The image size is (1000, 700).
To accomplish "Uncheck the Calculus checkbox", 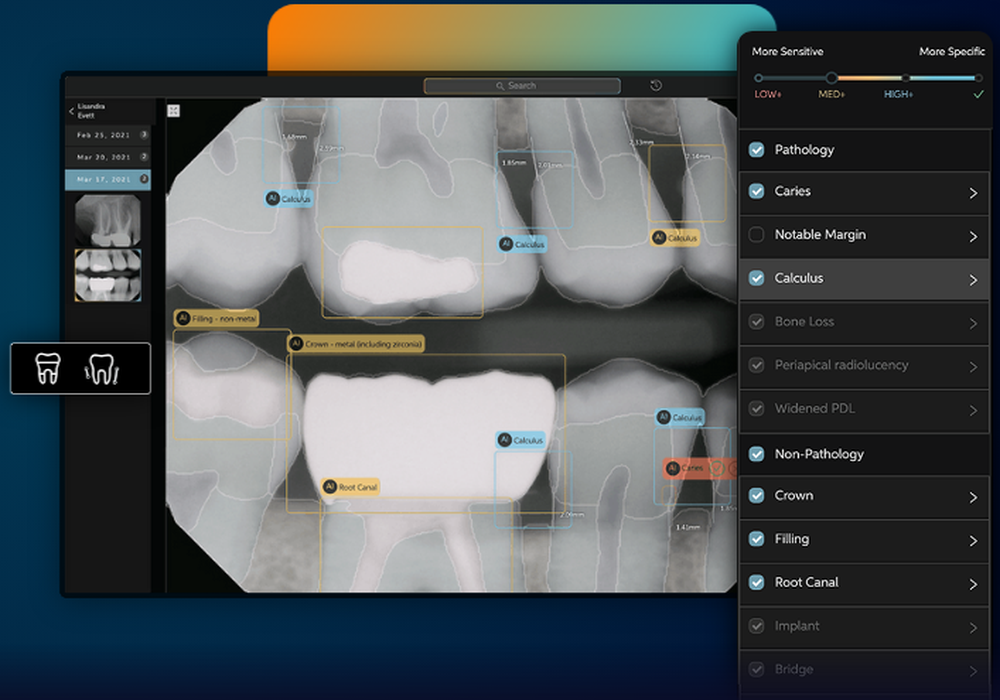I will click(x=756, y=278).
